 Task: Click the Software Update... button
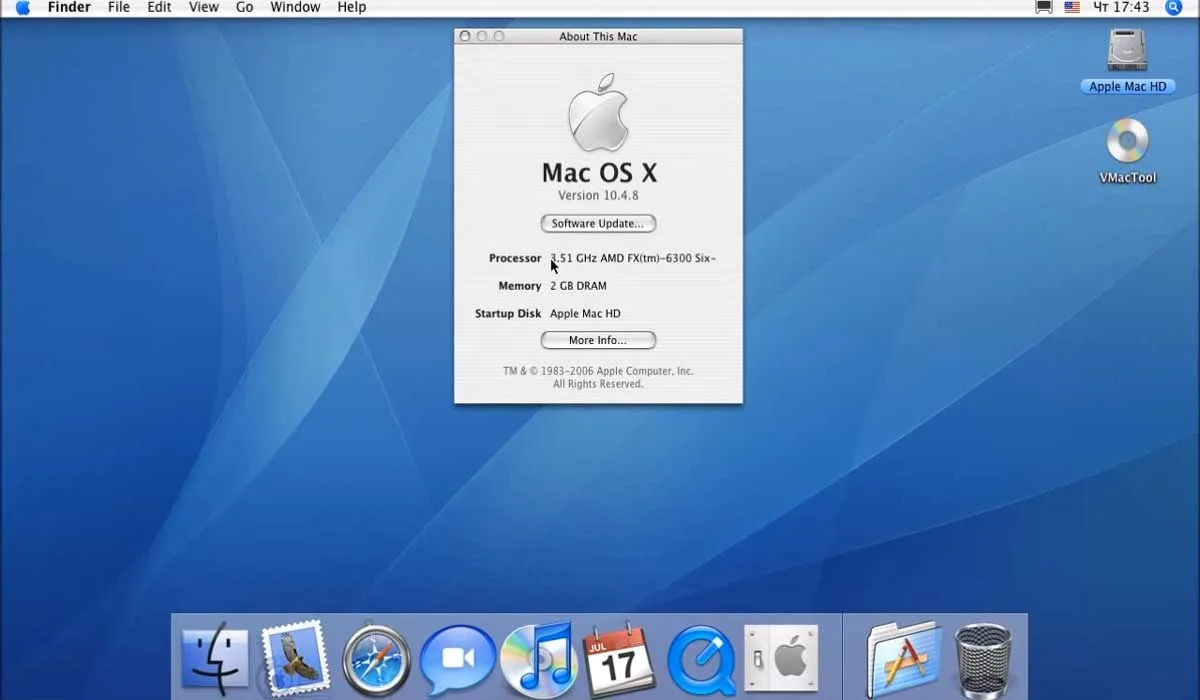(598, 224)
